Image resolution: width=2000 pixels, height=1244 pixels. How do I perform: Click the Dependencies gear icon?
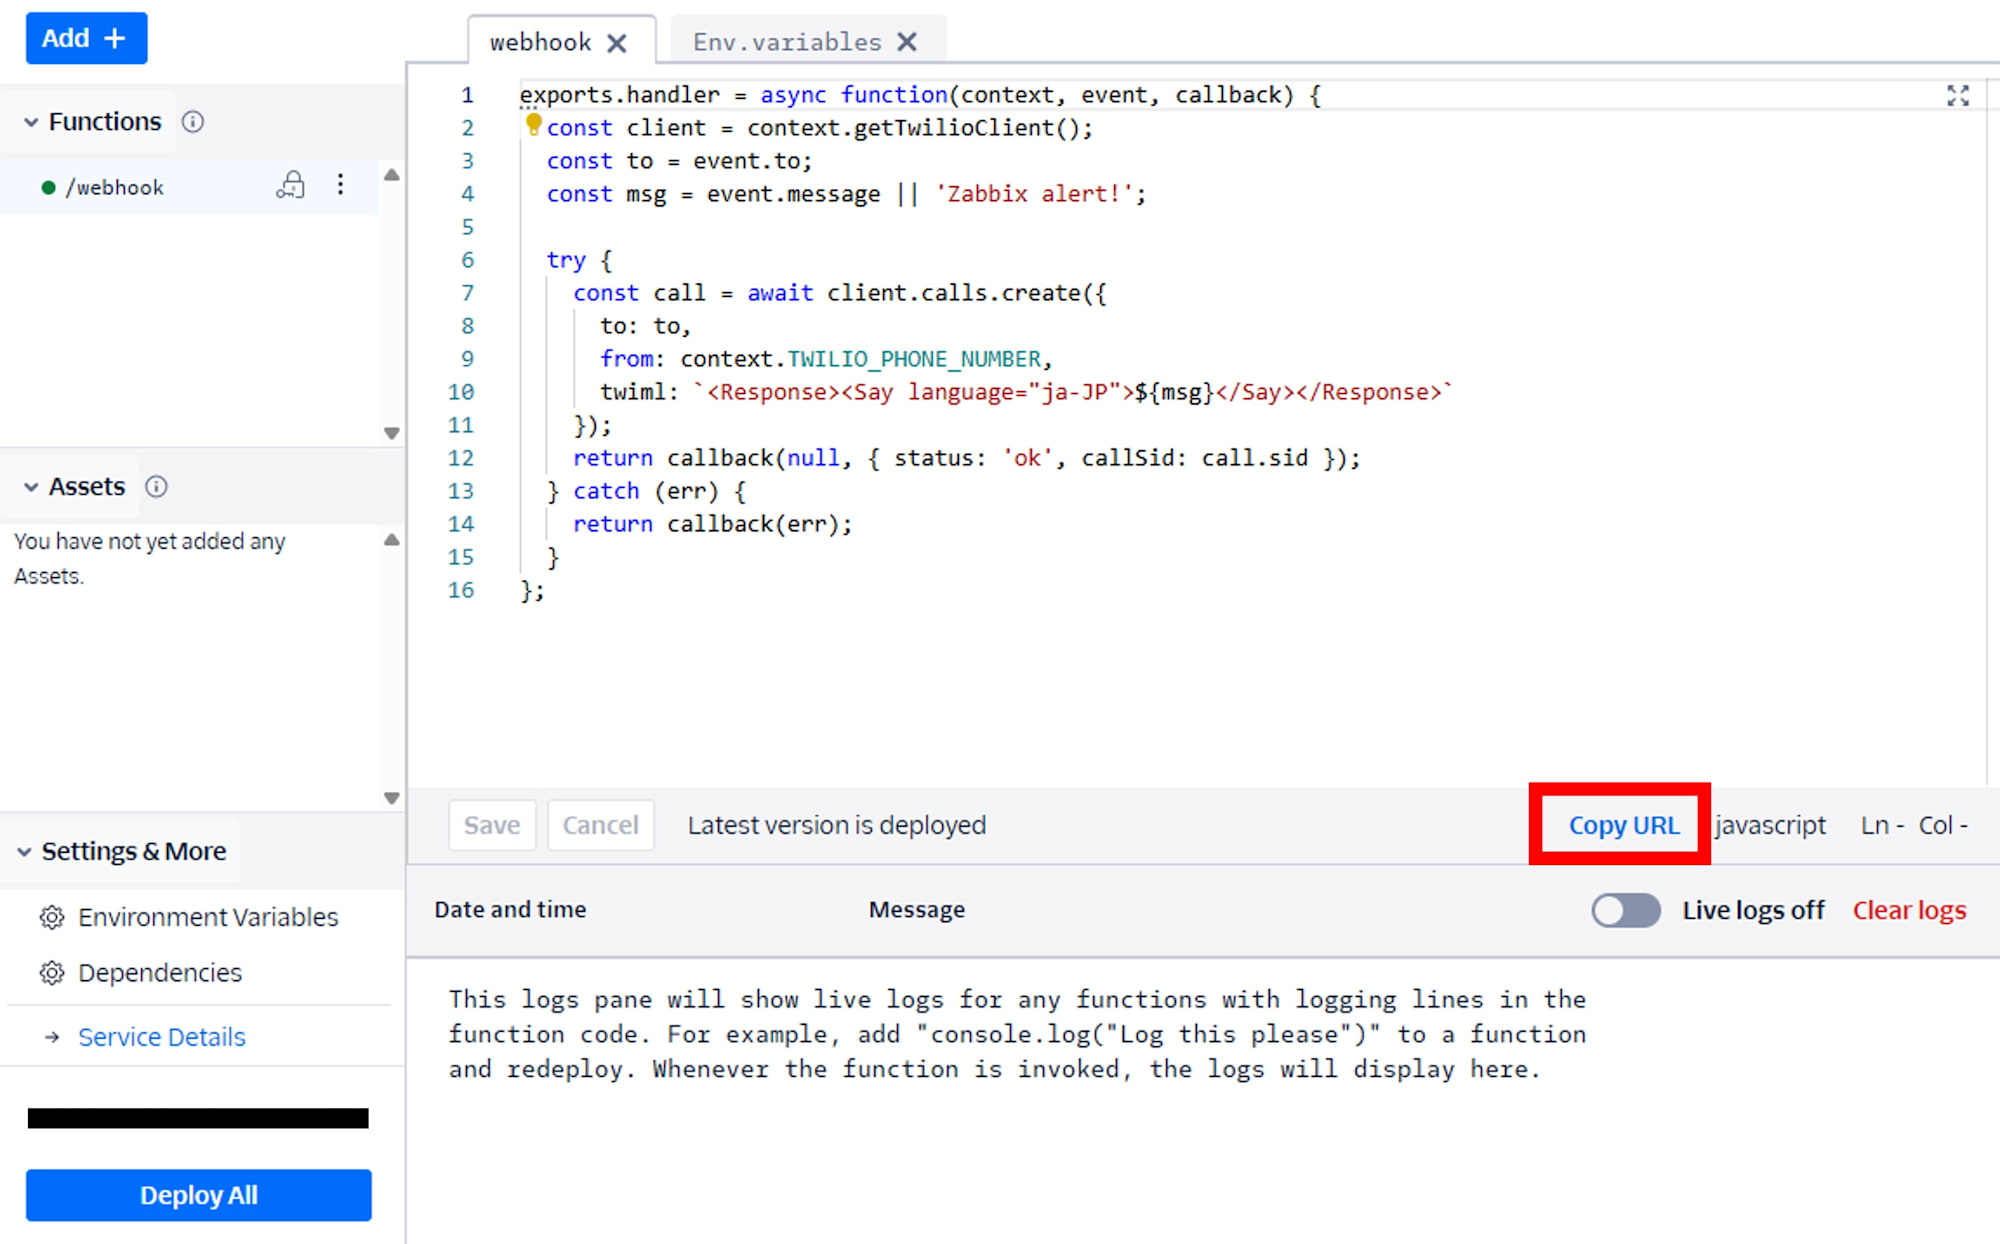[x=52, y=973]
